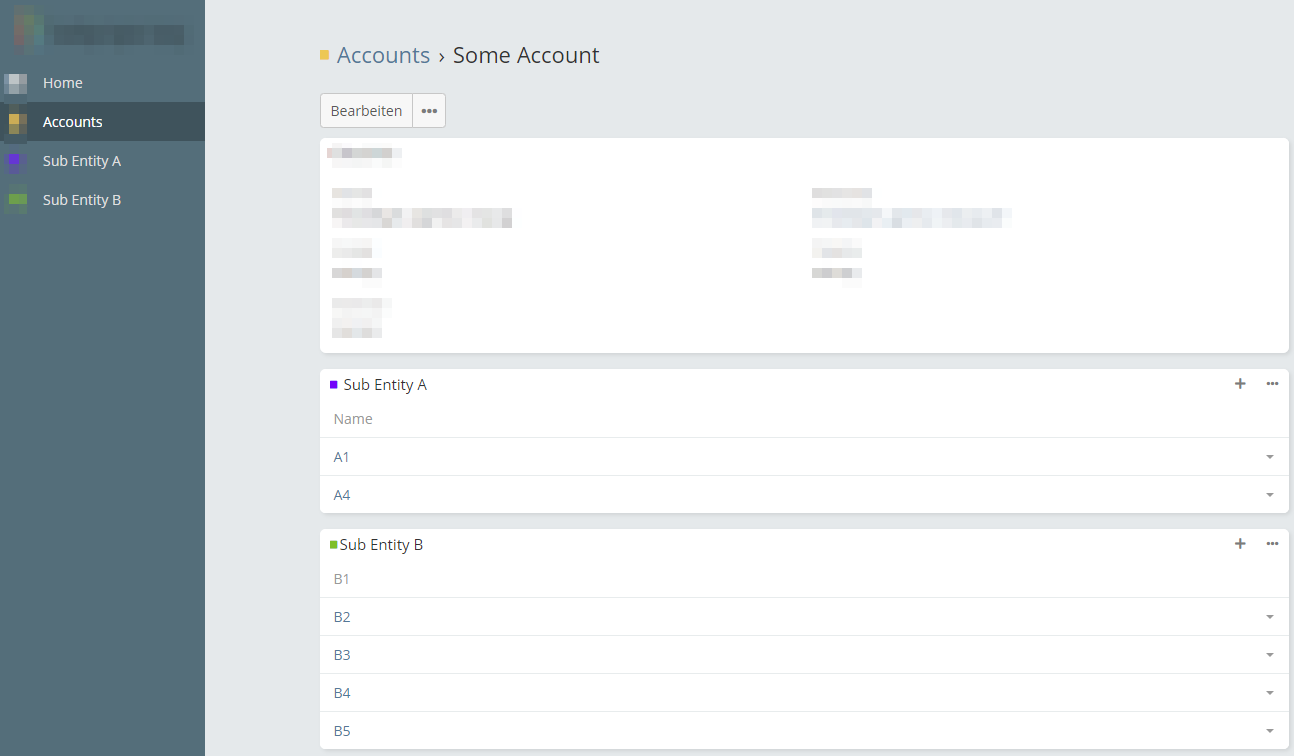Screen dimensions: 1294x756
Task: Click the Sub Entity A panel title
Action: (x=385, y=385)
